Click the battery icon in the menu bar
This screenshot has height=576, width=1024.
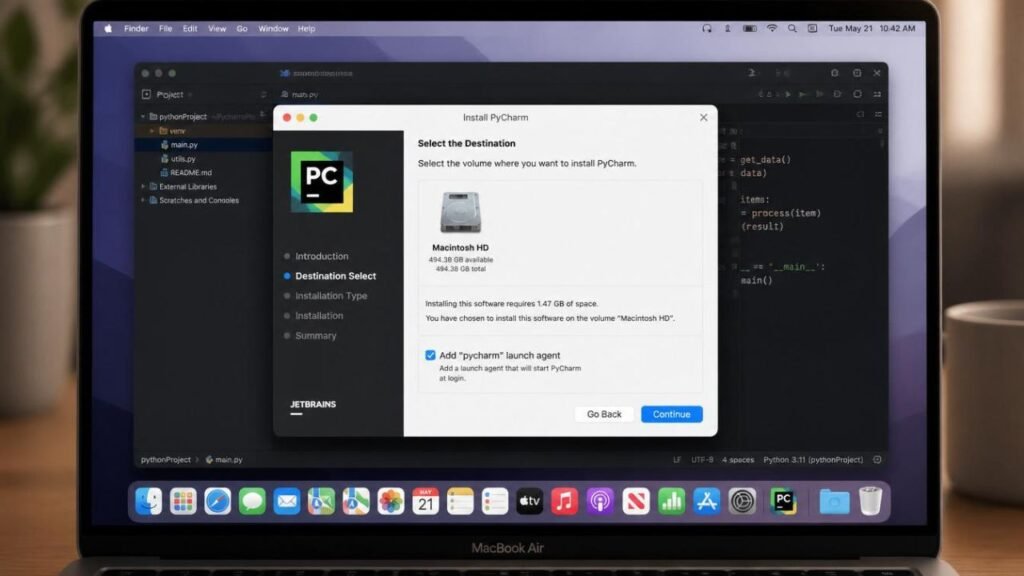[x=750, y=29]
